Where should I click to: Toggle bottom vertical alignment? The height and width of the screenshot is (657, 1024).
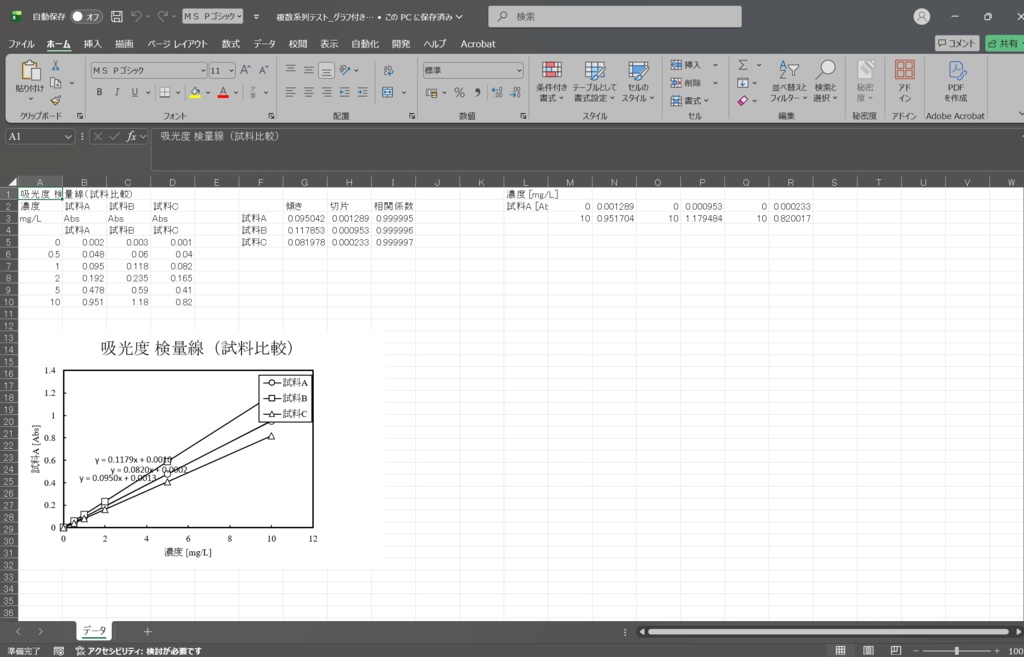coord(327,70)
